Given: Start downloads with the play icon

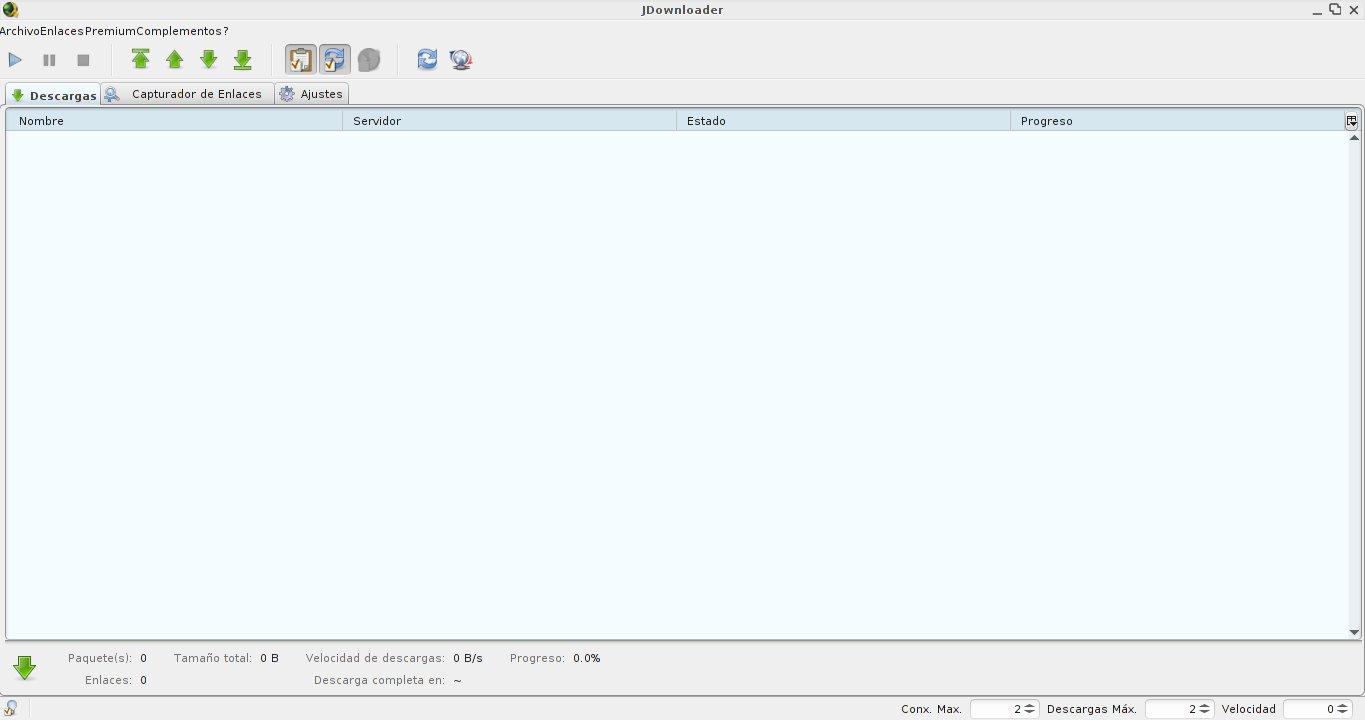Looking at the screenshot, I should 15,60.
